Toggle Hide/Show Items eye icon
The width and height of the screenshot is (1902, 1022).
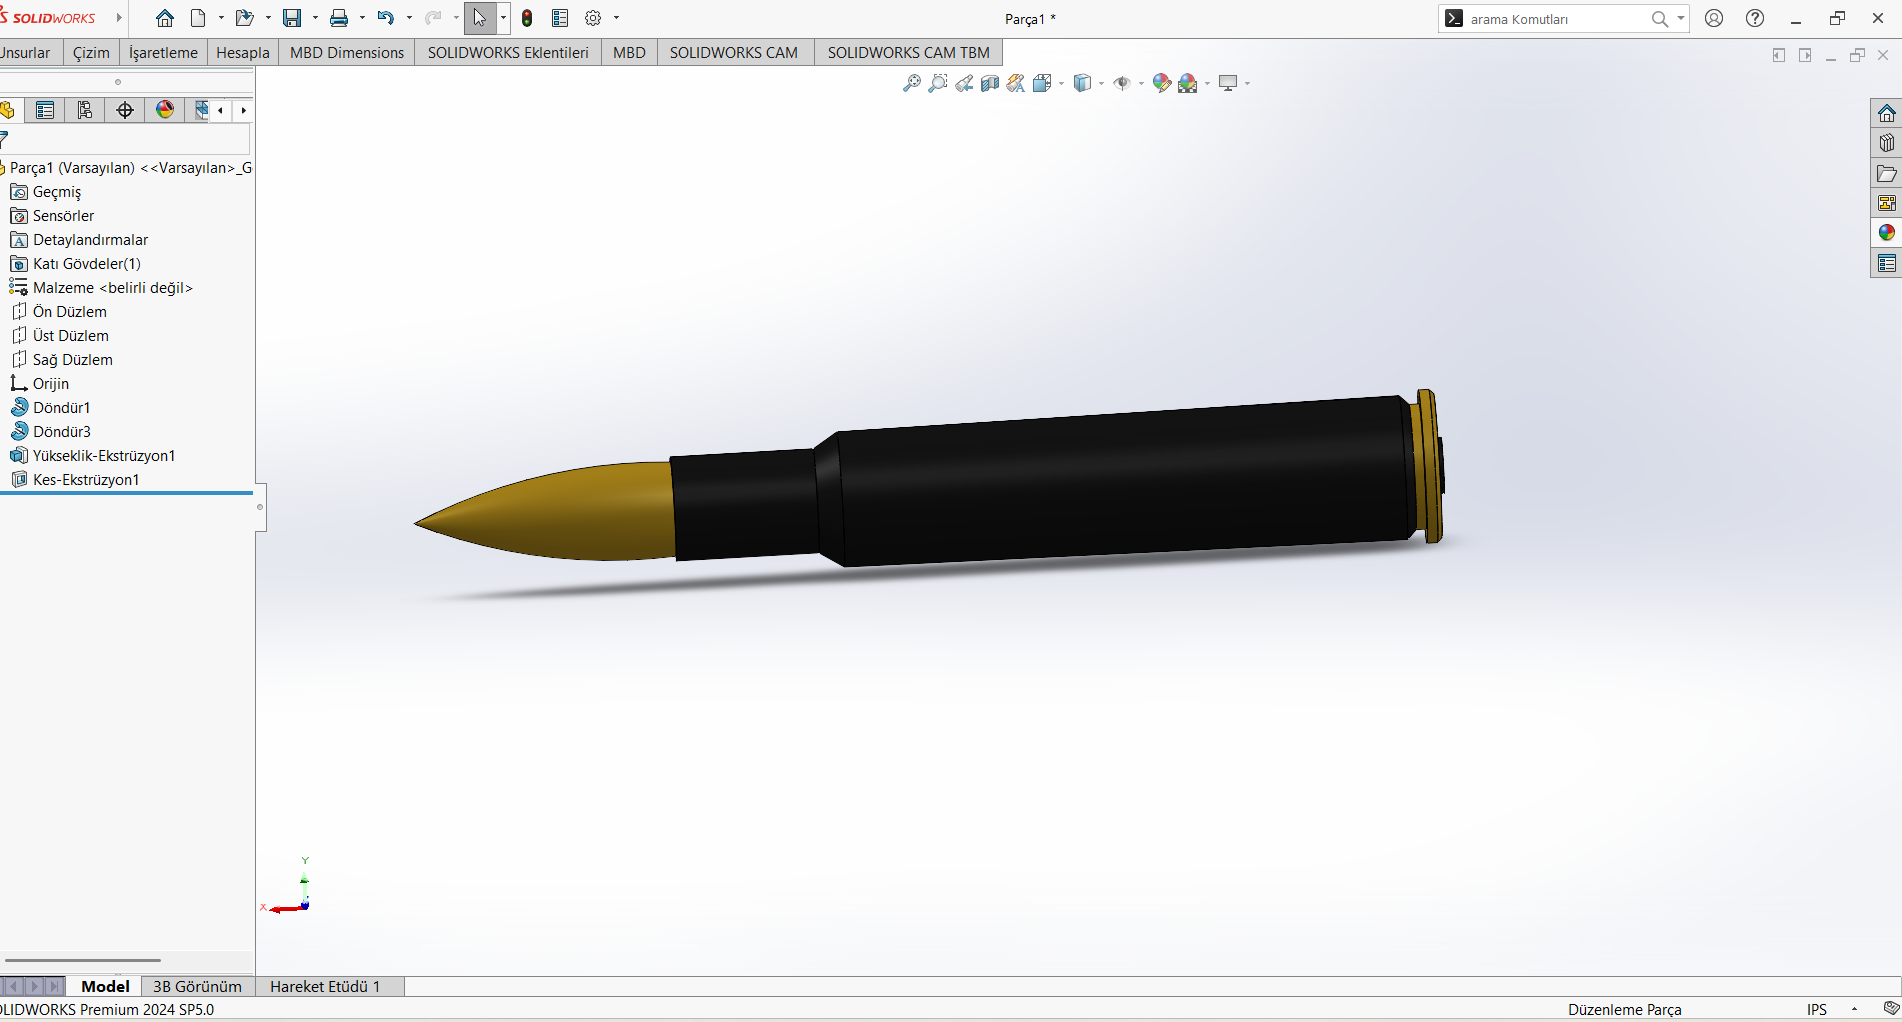tap(1122, 83)
